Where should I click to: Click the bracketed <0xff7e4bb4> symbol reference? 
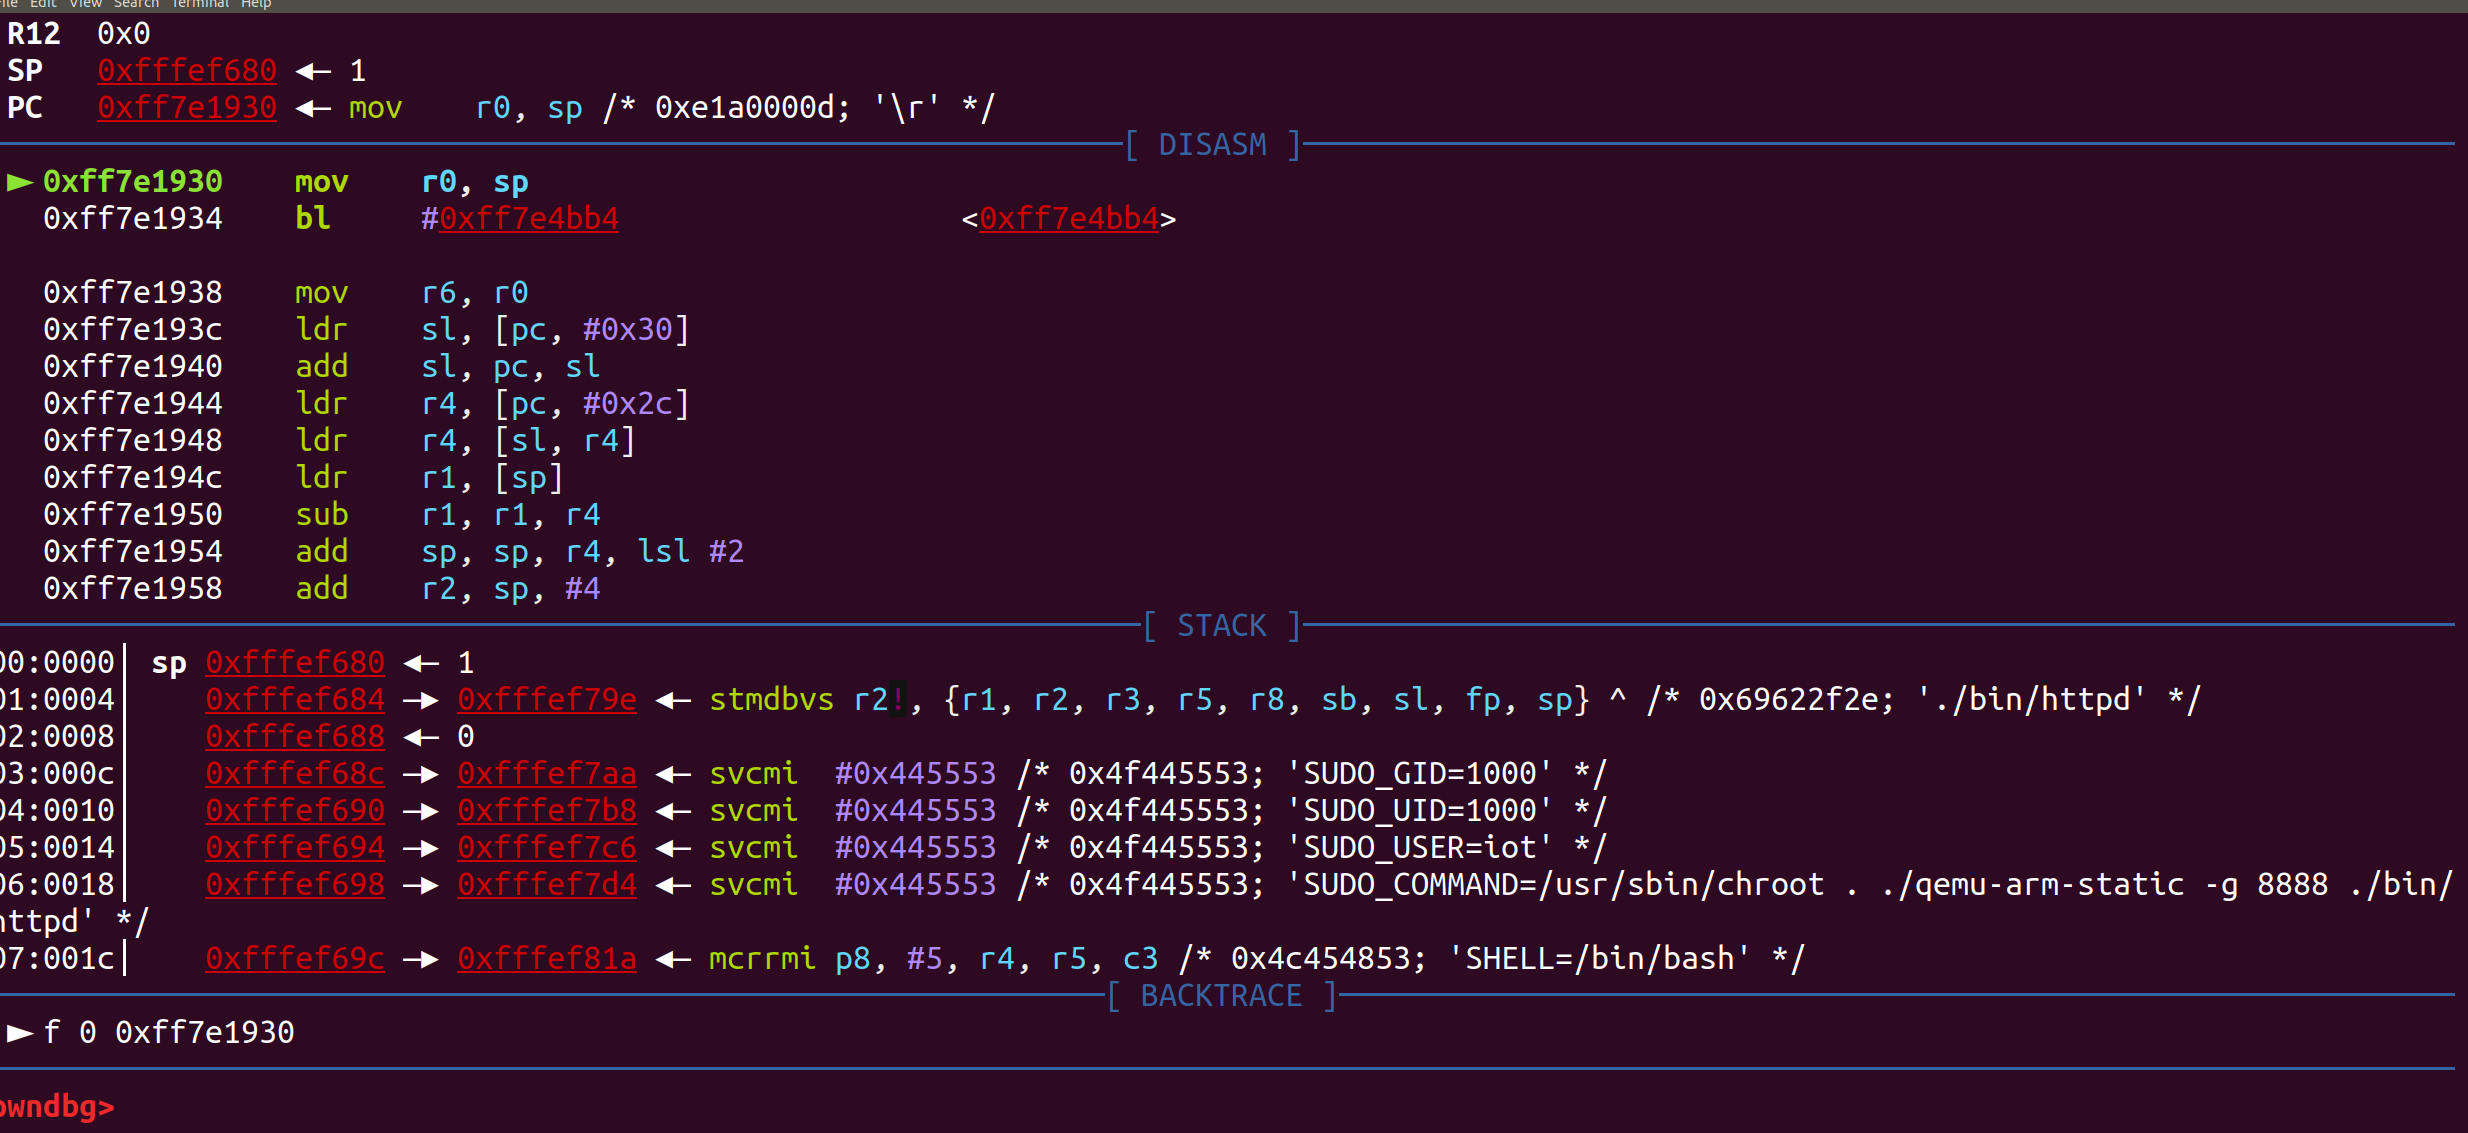tap(1068, 219)
